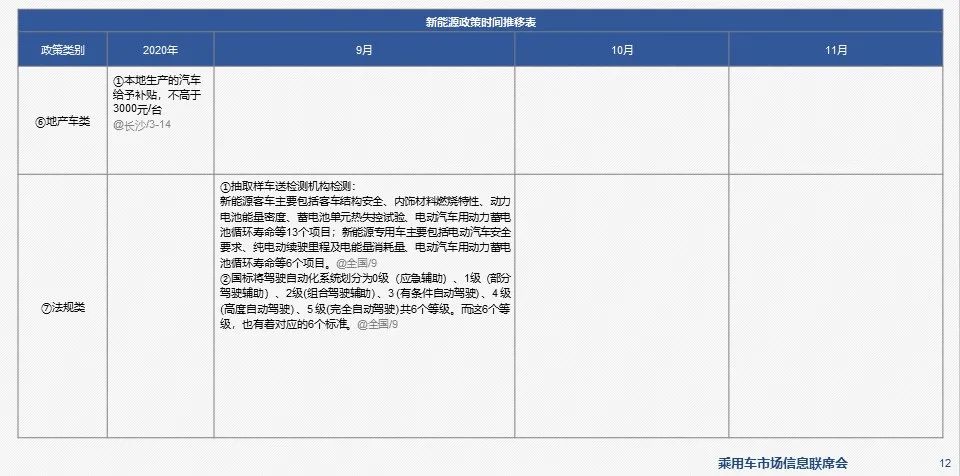
Task: Pick the 11月 column header
Action: coord(835,50)
